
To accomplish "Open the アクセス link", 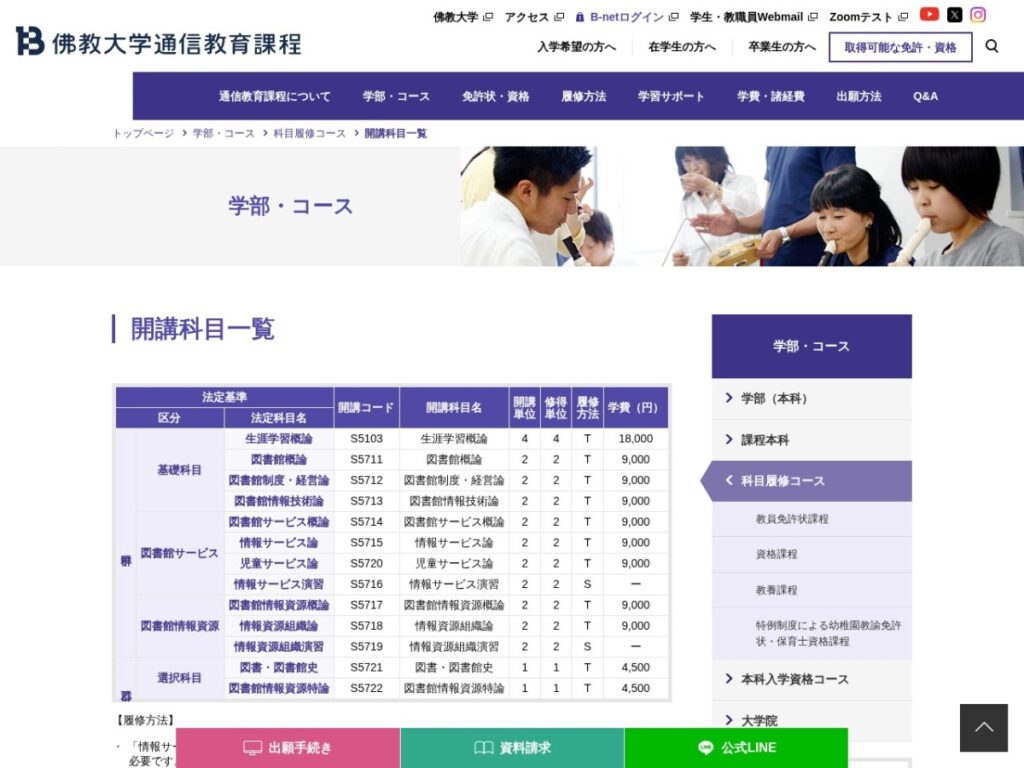I will coord(534,17).
